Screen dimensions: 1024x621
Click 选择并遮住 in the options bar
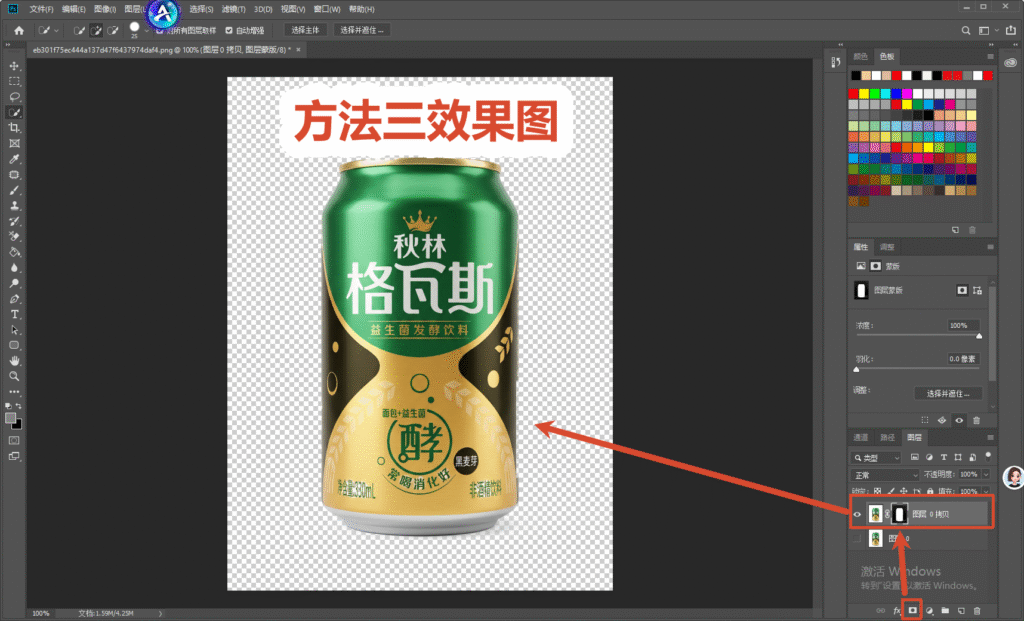pos(362,30)
